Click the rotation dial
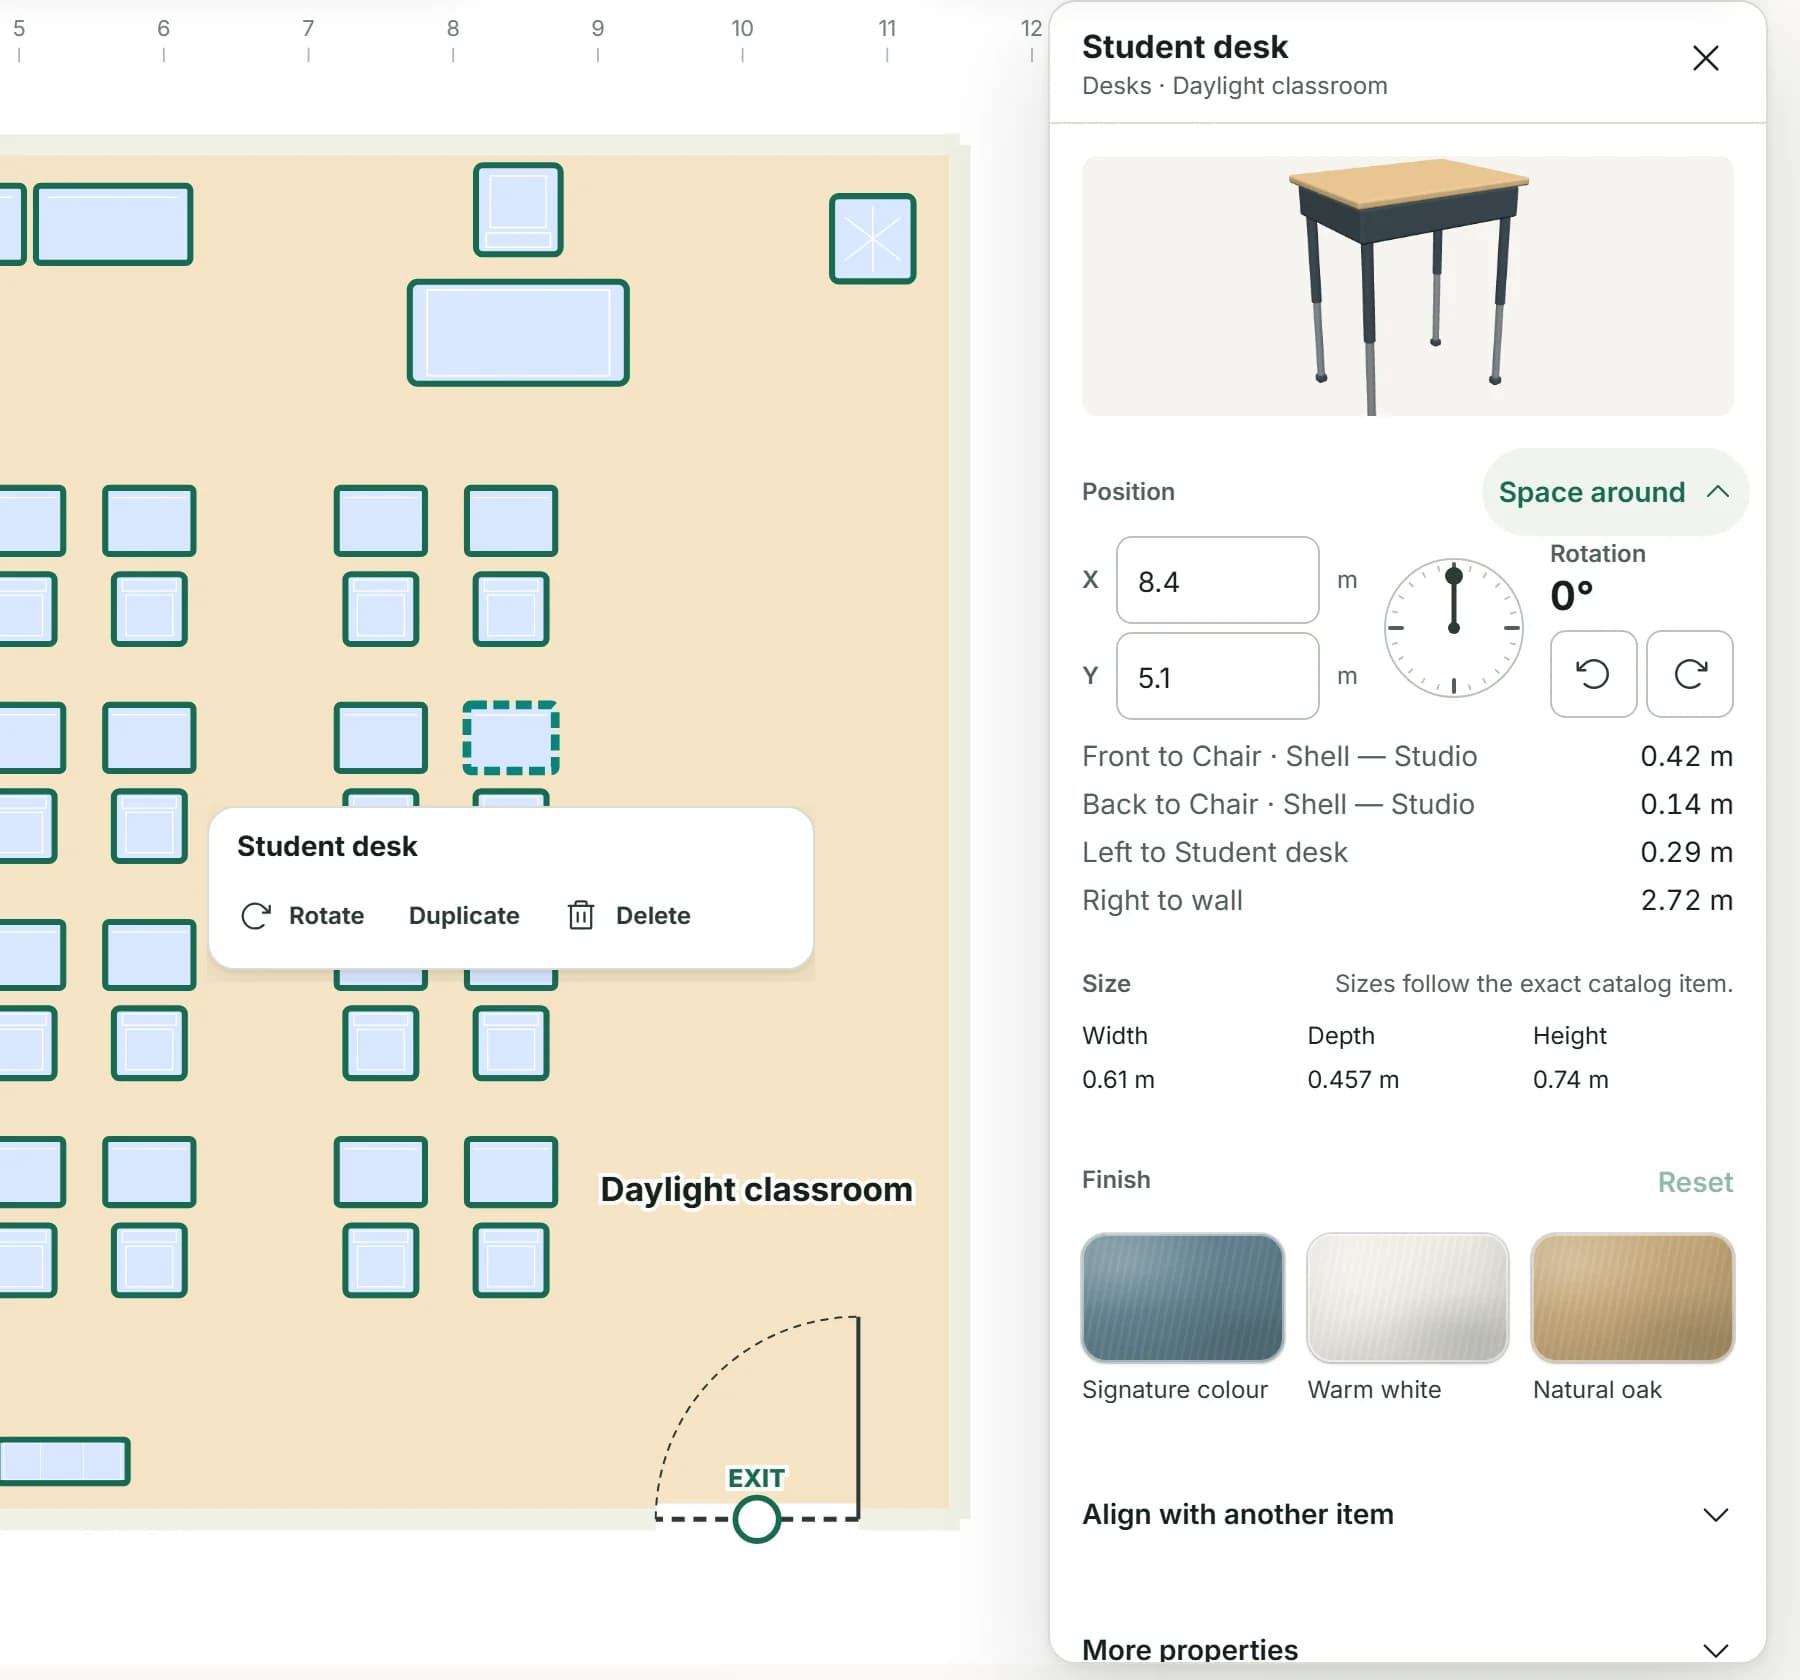 coord(1453,628)
